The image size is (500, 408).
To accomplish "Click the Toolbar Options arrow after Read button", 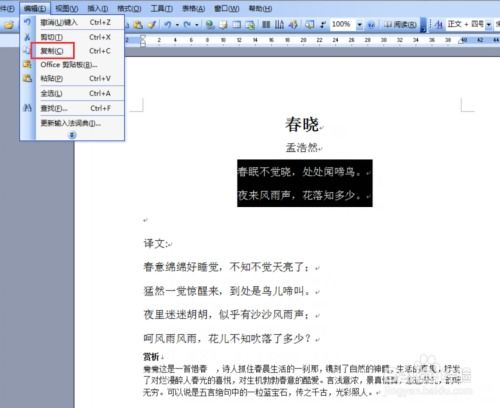I will coord(423,25).
